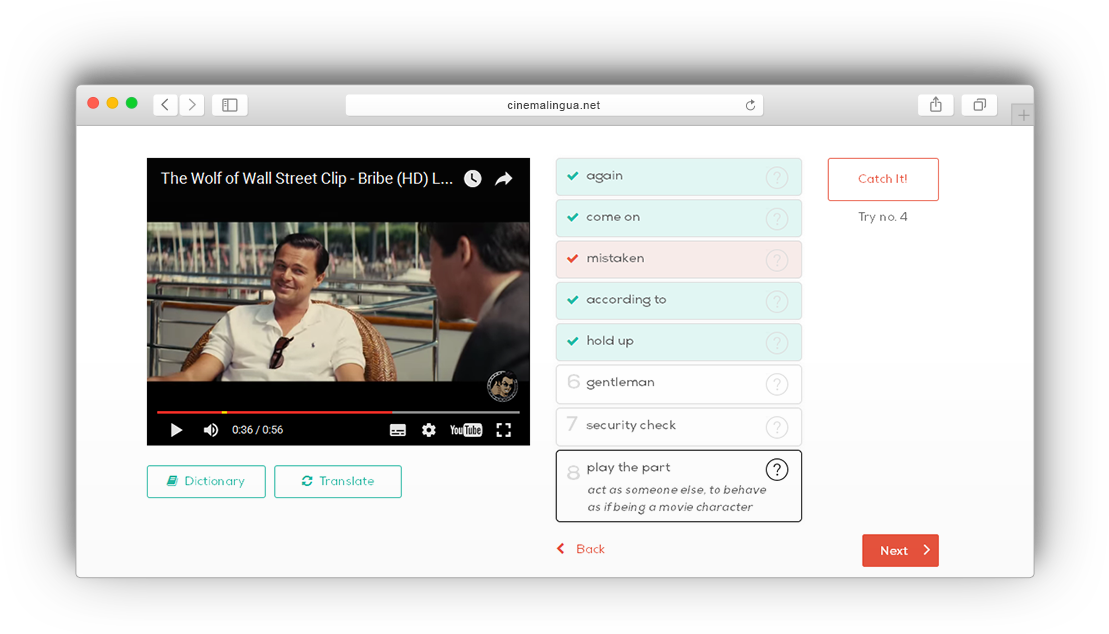
Task: Open video settings gear
Action: point(429,430)
